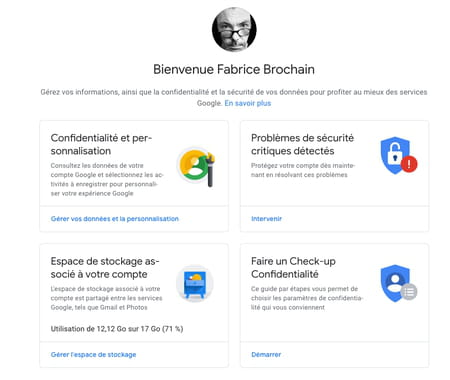Click the security card description text
The width and height of the screenshot is (450, 380).
[x=303, y=170]
